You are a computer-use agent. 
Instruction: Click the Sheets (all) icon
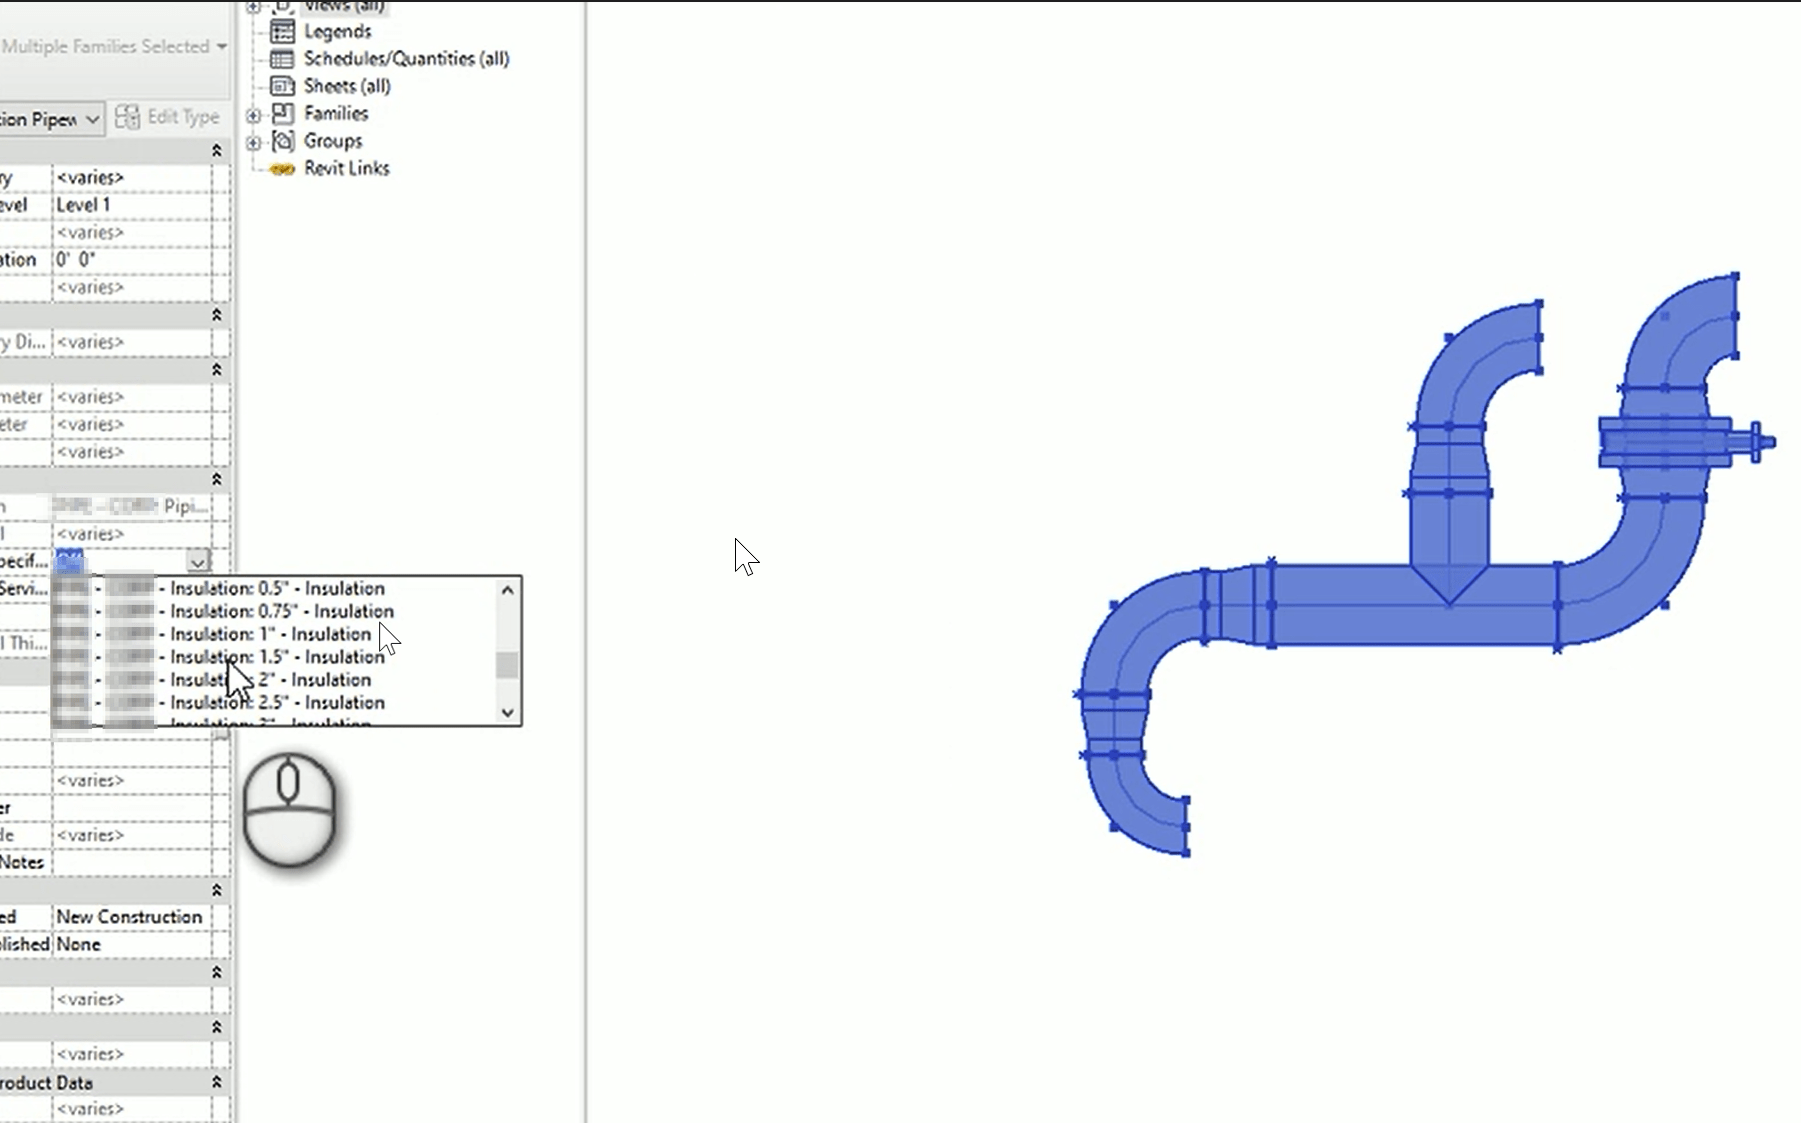click(281, 86)
